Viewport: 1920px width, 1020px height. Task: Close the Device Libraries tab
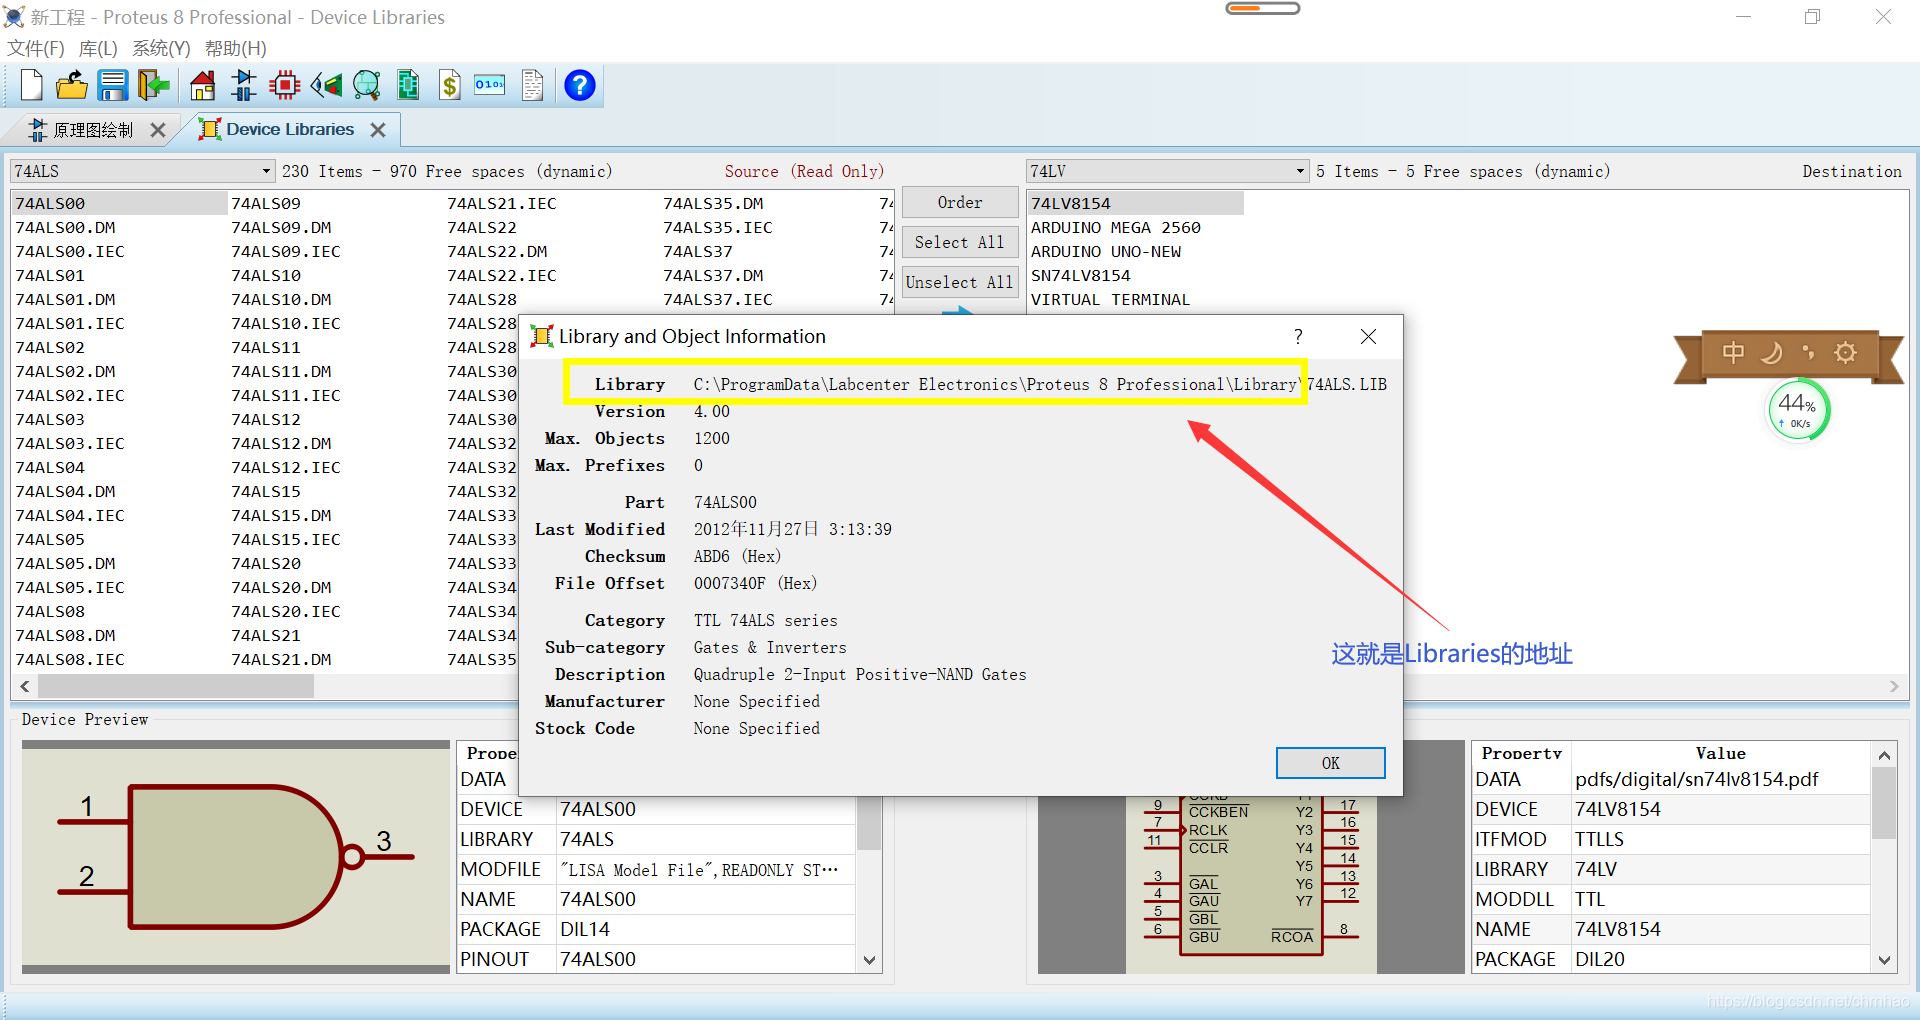coord(377,130)
